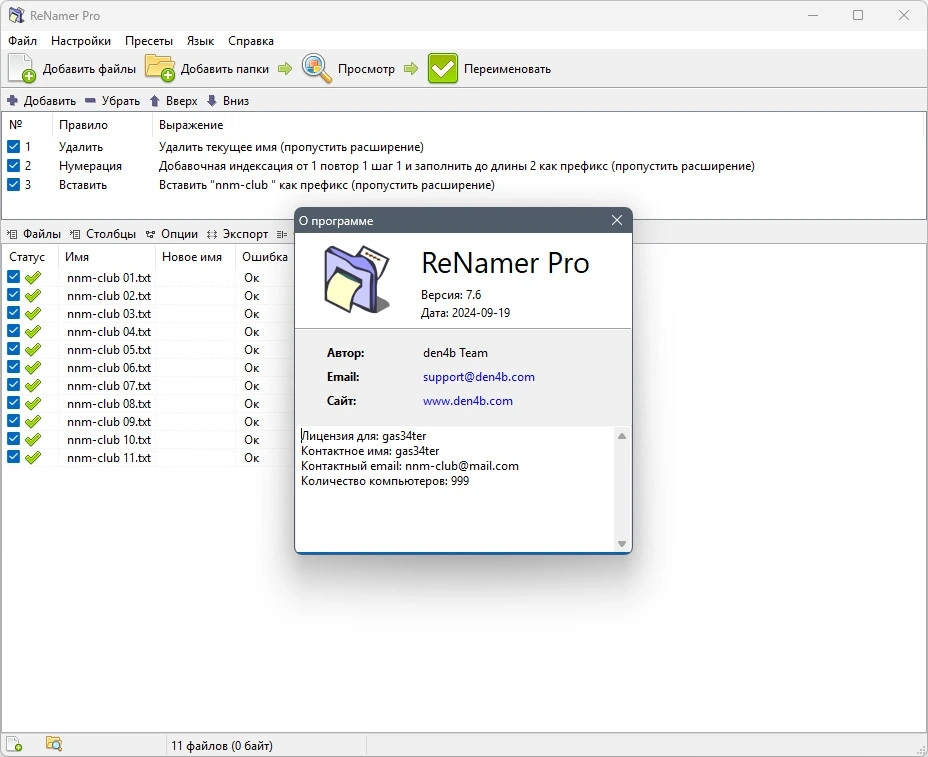This screenshot has height=757, width=928.
Task: Click the Up arrow icon for rules
Action: click(x=154, y=101)
